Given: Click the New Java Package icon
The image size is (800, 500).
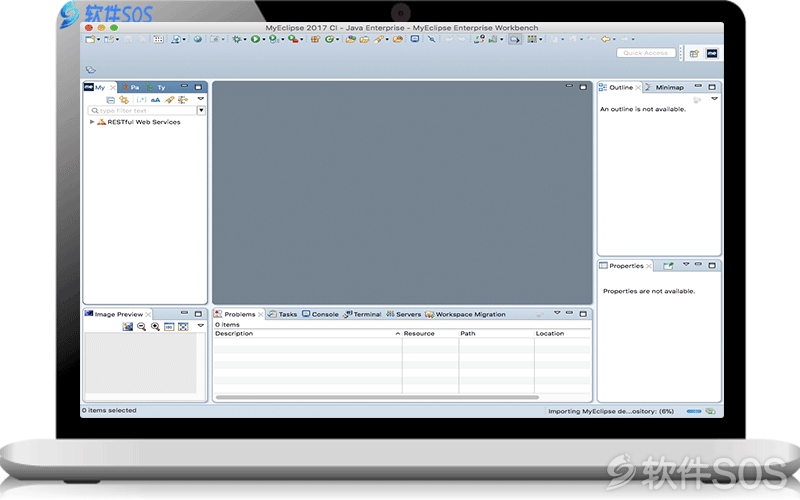Looking at the screenshot, I should [315, 39].
